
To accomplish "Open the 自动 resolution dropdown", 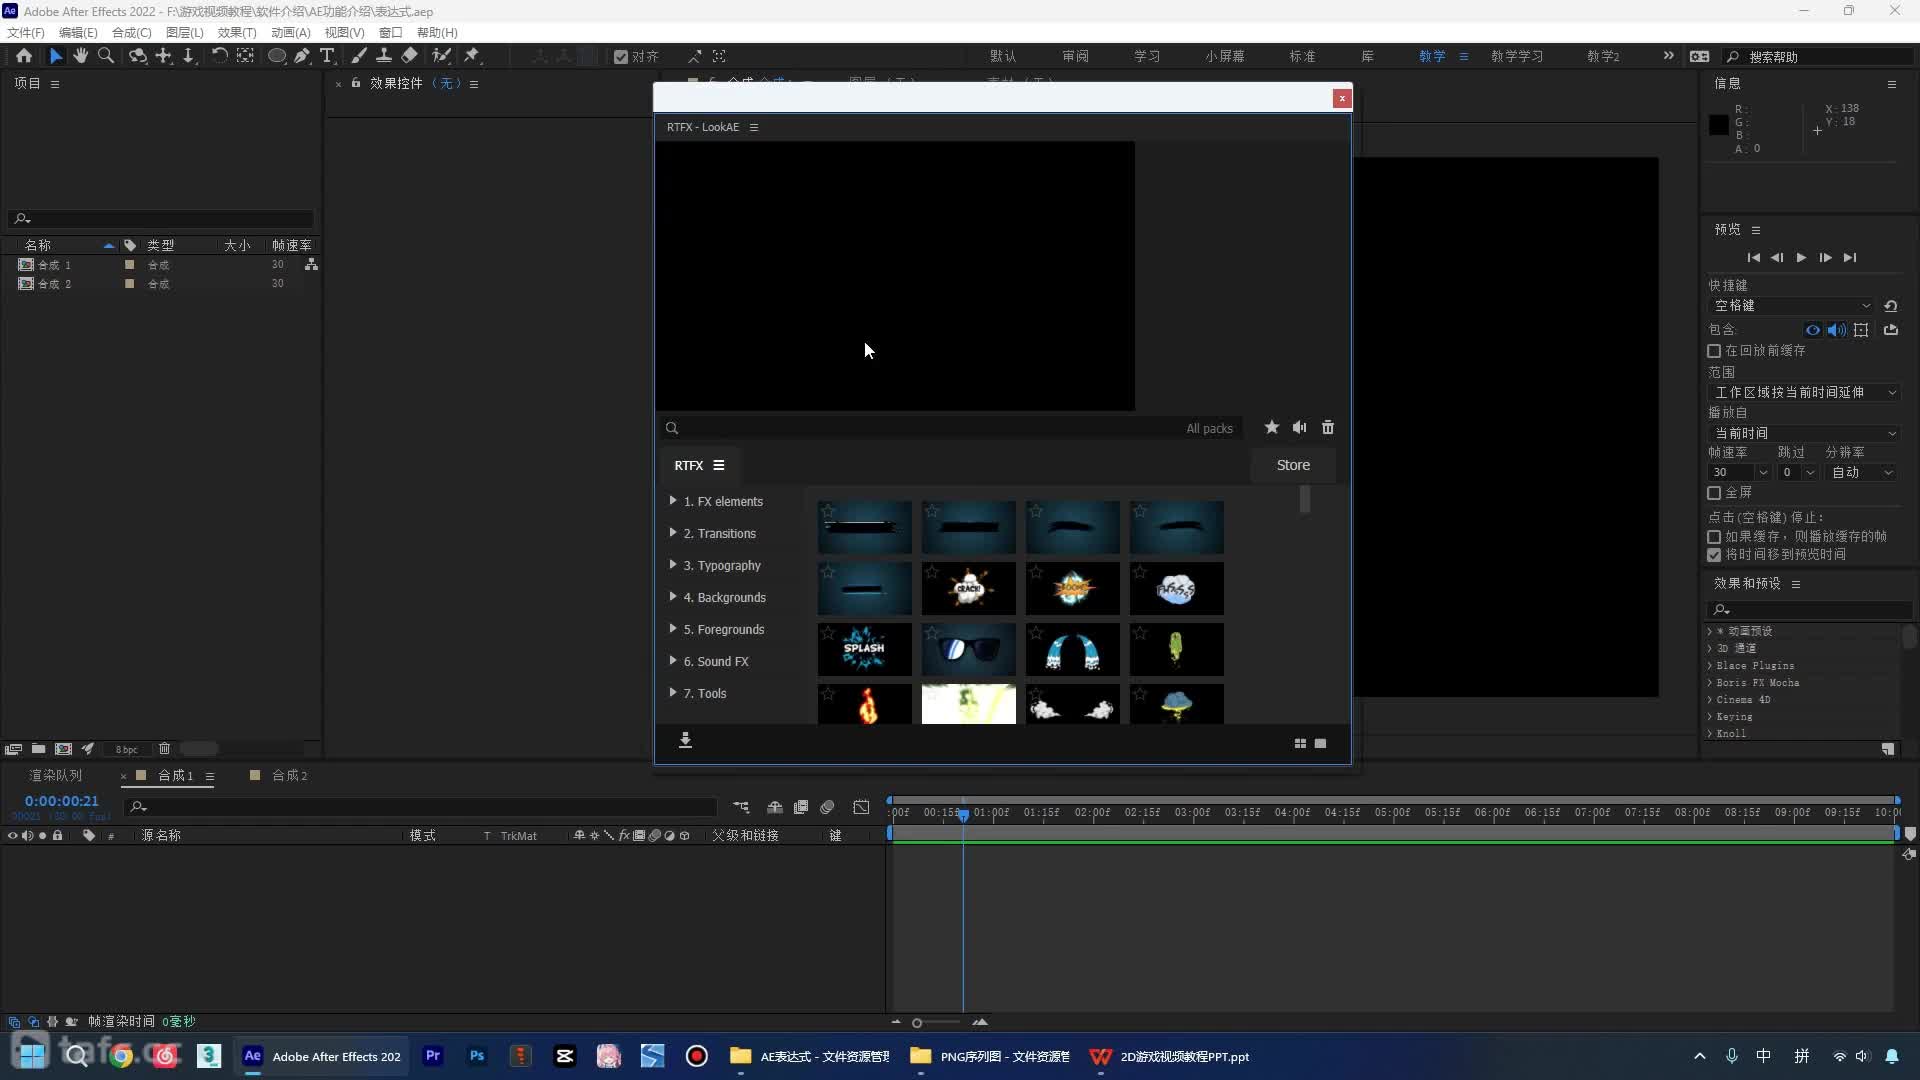I will (x=1861, y=473).
